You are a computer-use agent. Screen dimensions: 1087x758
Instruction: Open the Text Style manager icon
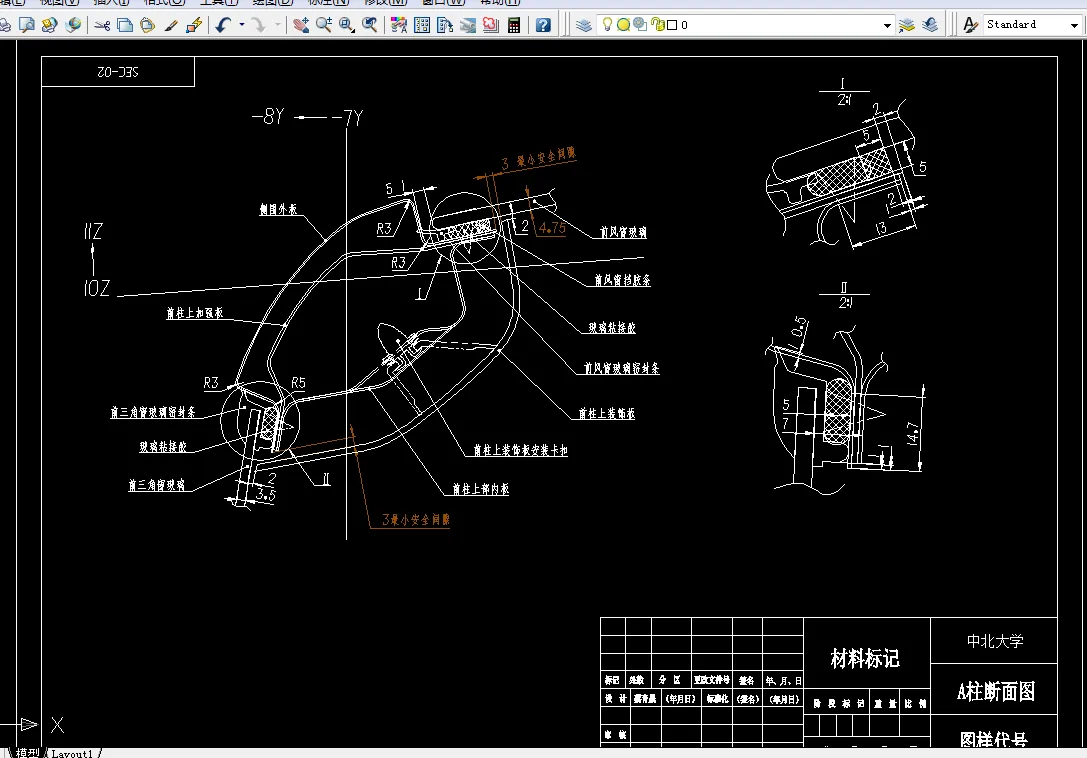[x=971, y=25]
